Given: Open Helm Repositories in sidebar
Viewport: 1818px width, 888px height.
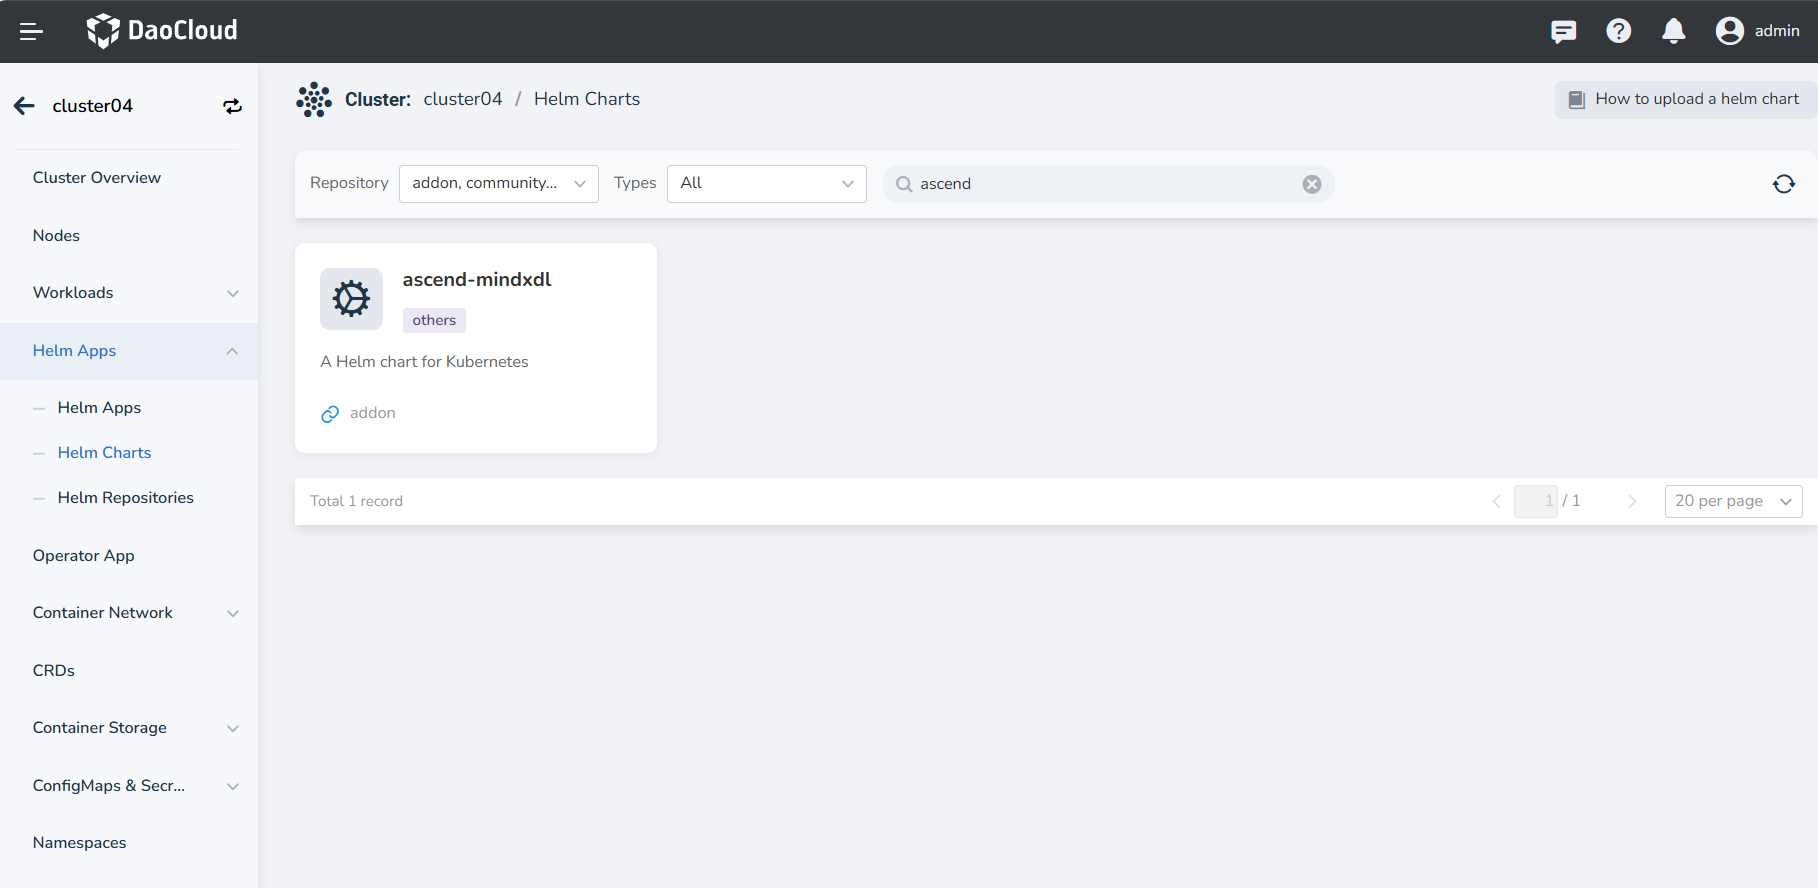Looking at the screenshot, I should click(125, 498).
